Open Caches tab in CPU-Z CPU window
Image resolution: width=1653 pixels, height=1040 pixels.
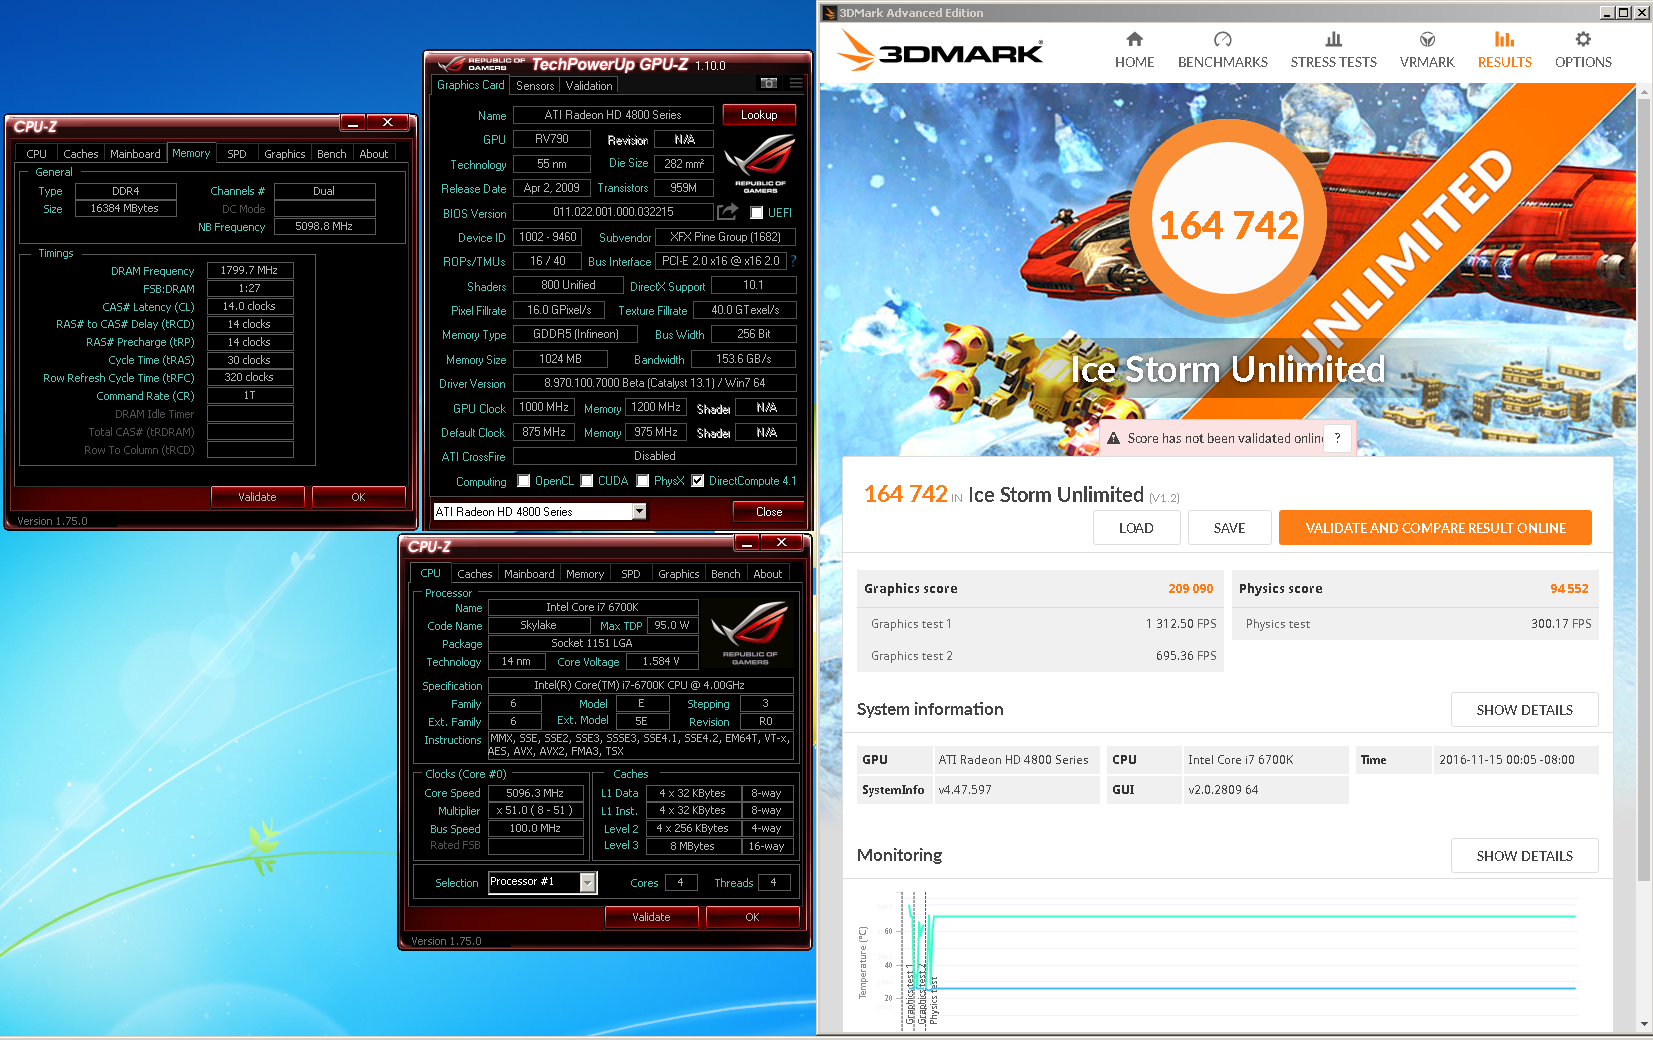(475, 574)
